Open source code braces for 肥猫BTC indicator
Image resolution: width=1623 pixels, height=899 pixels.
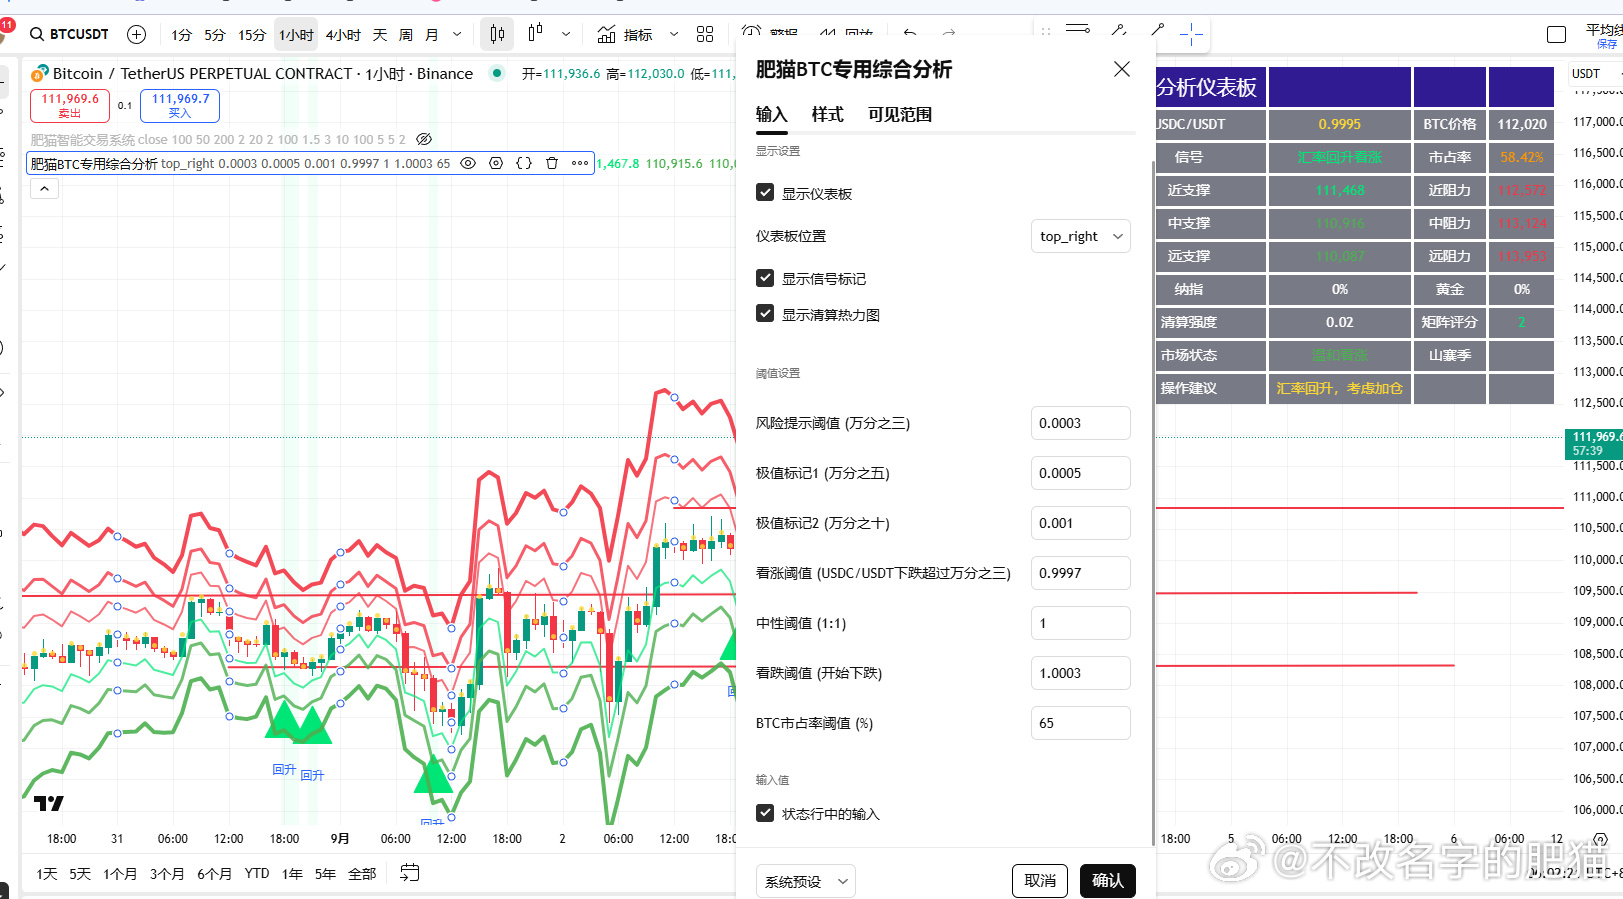524,163
